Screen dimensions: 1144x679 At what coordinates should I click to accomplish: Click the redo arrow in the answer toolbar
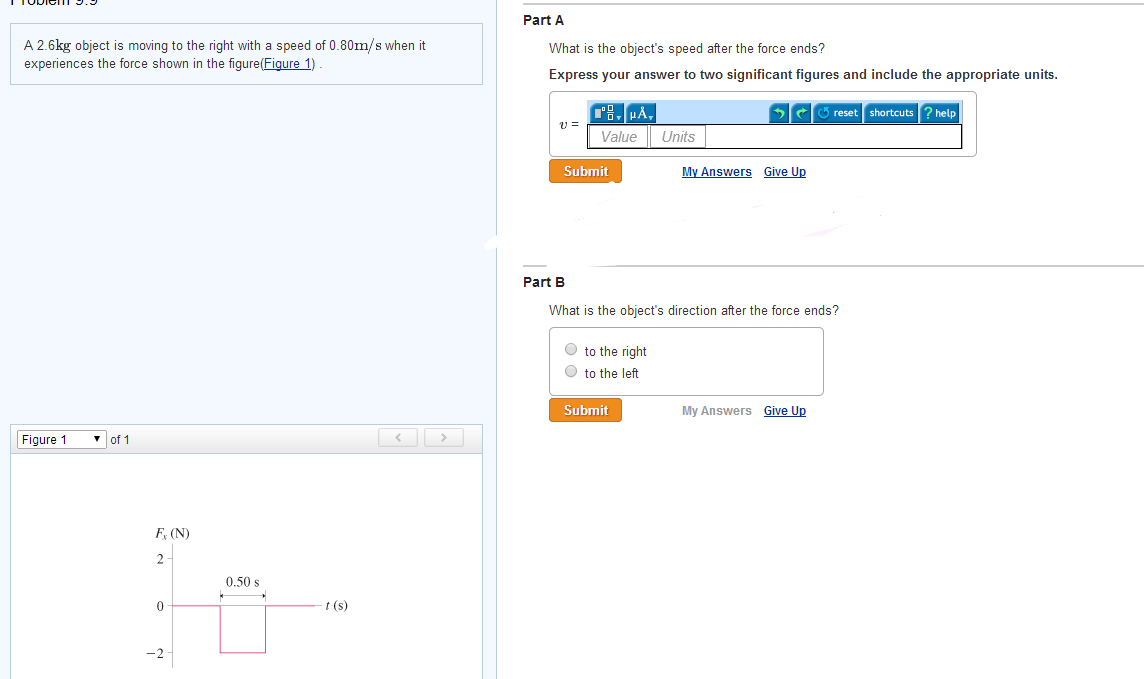point(800,112)
